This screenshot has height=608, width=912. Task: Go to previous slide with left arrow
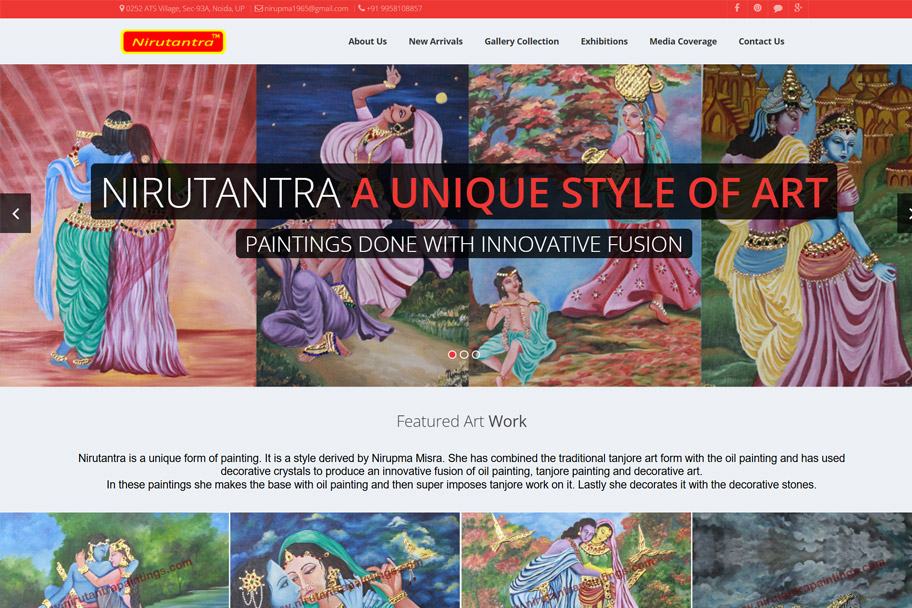click(15, 213)
